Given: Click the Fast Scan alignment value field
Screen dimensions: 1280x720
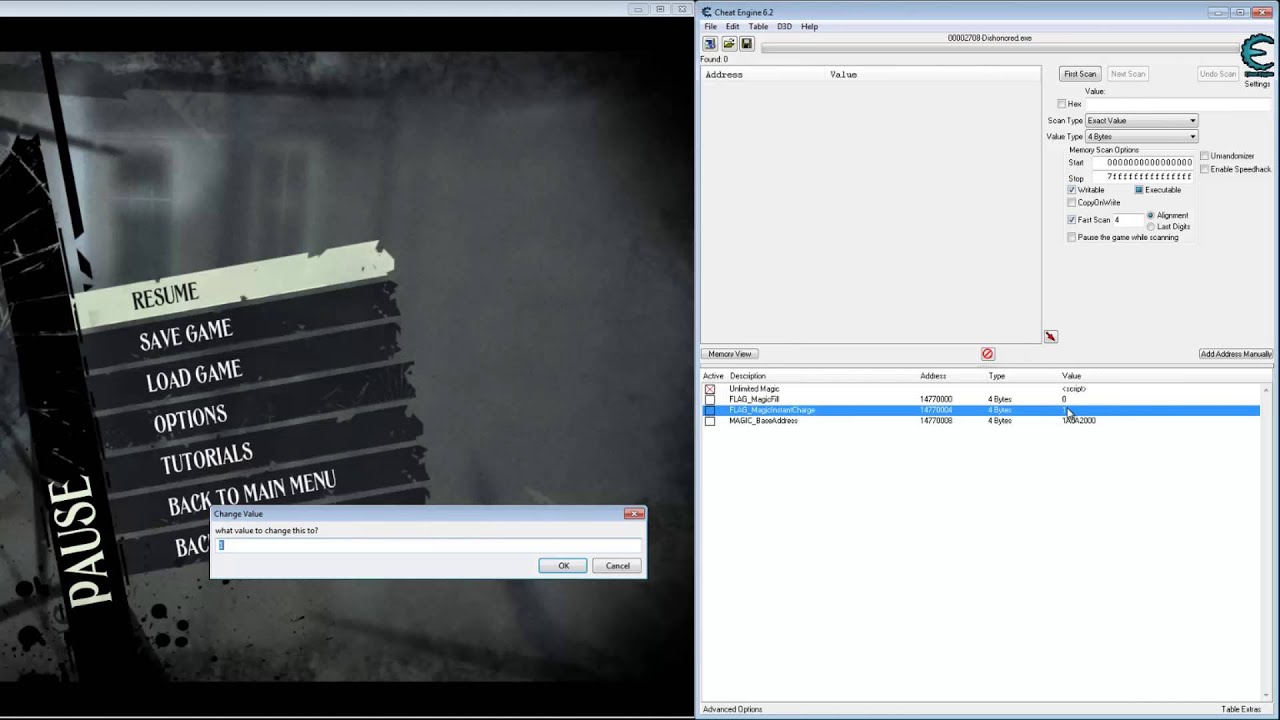Looking at the screenshot, I should click(1128, 220).
